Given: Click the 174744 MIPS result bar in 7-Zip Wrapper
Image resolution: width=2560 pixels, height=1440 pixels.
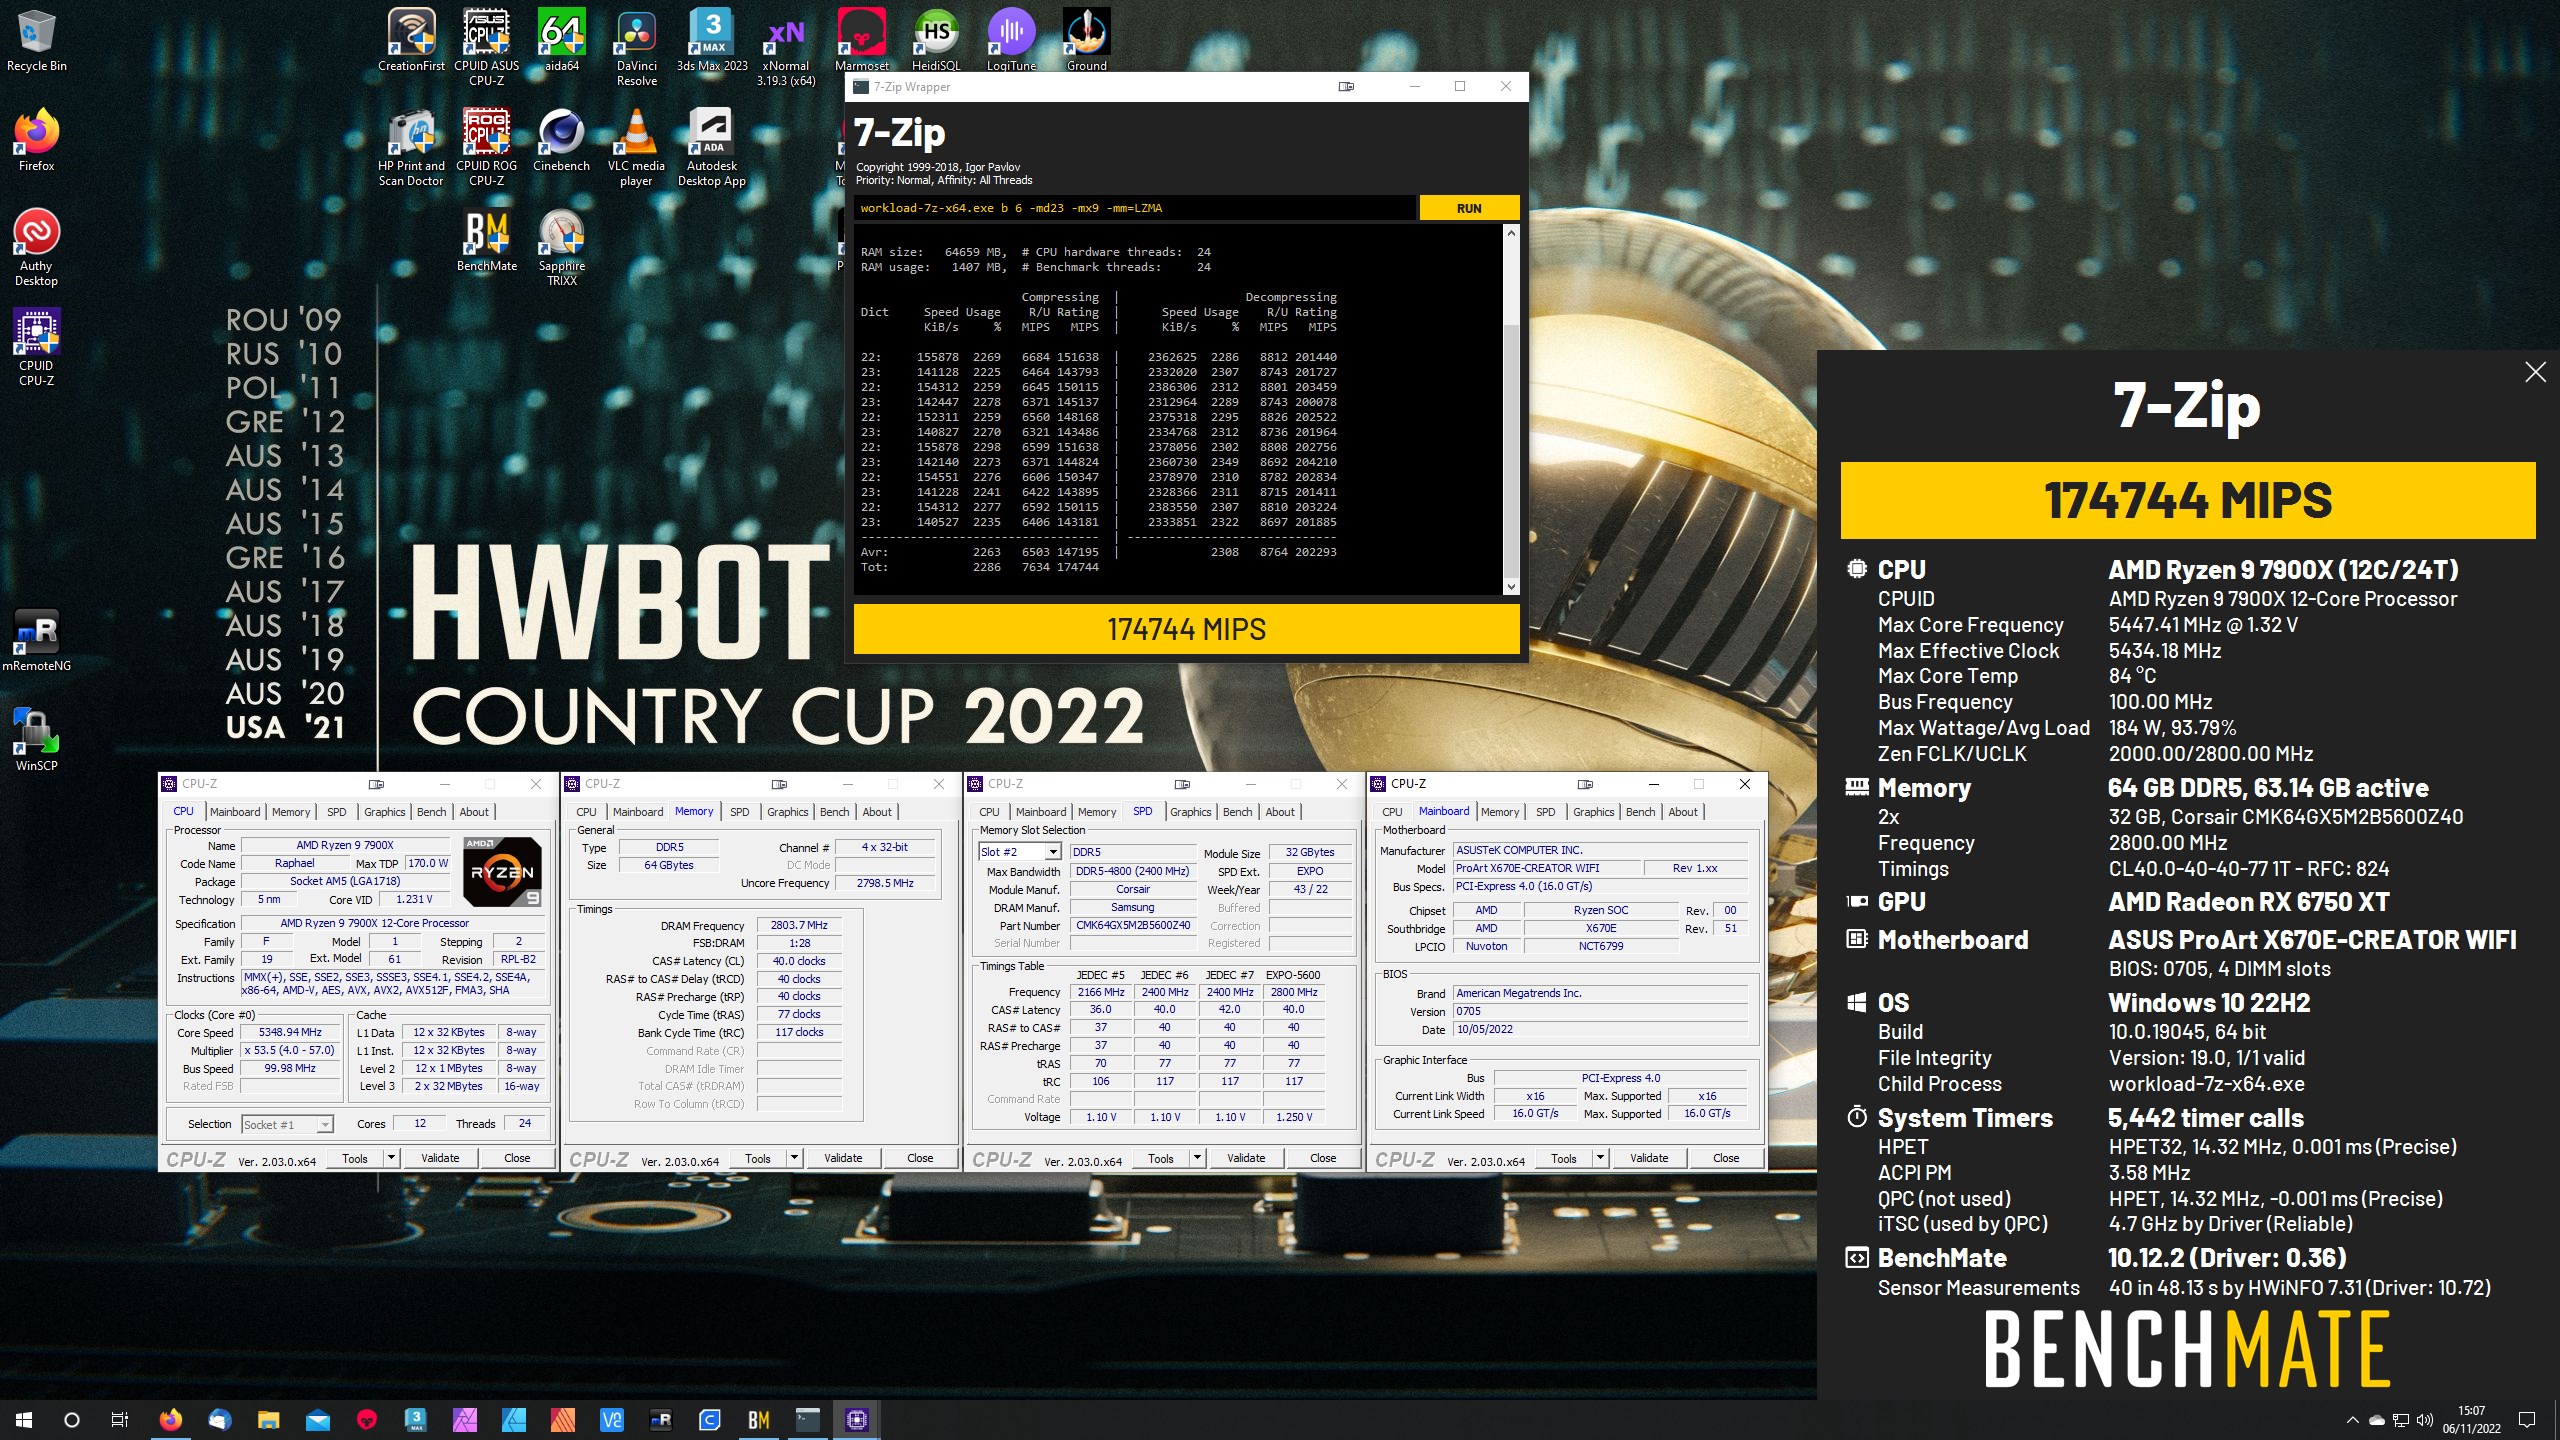Looking at the screenshot, I should pos(1186,629).
